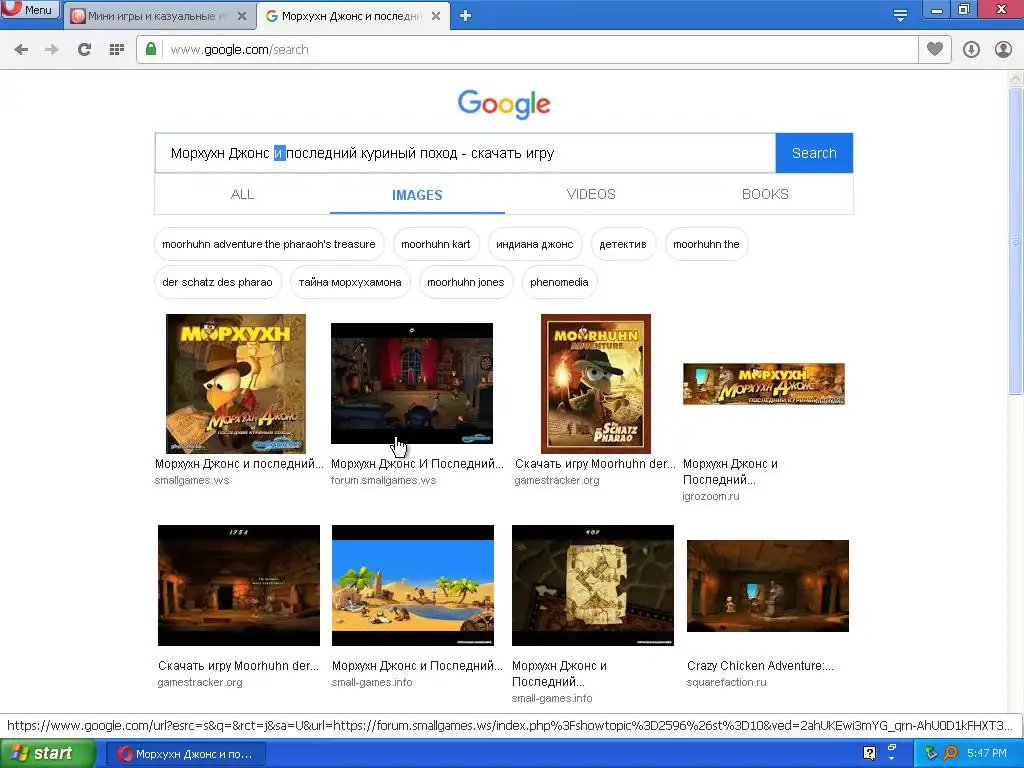This screenshot has height=768, width=1024.
Task: Open 'Crazy Chicken Adventure:...' result link
Action: (x=760, y=665)
